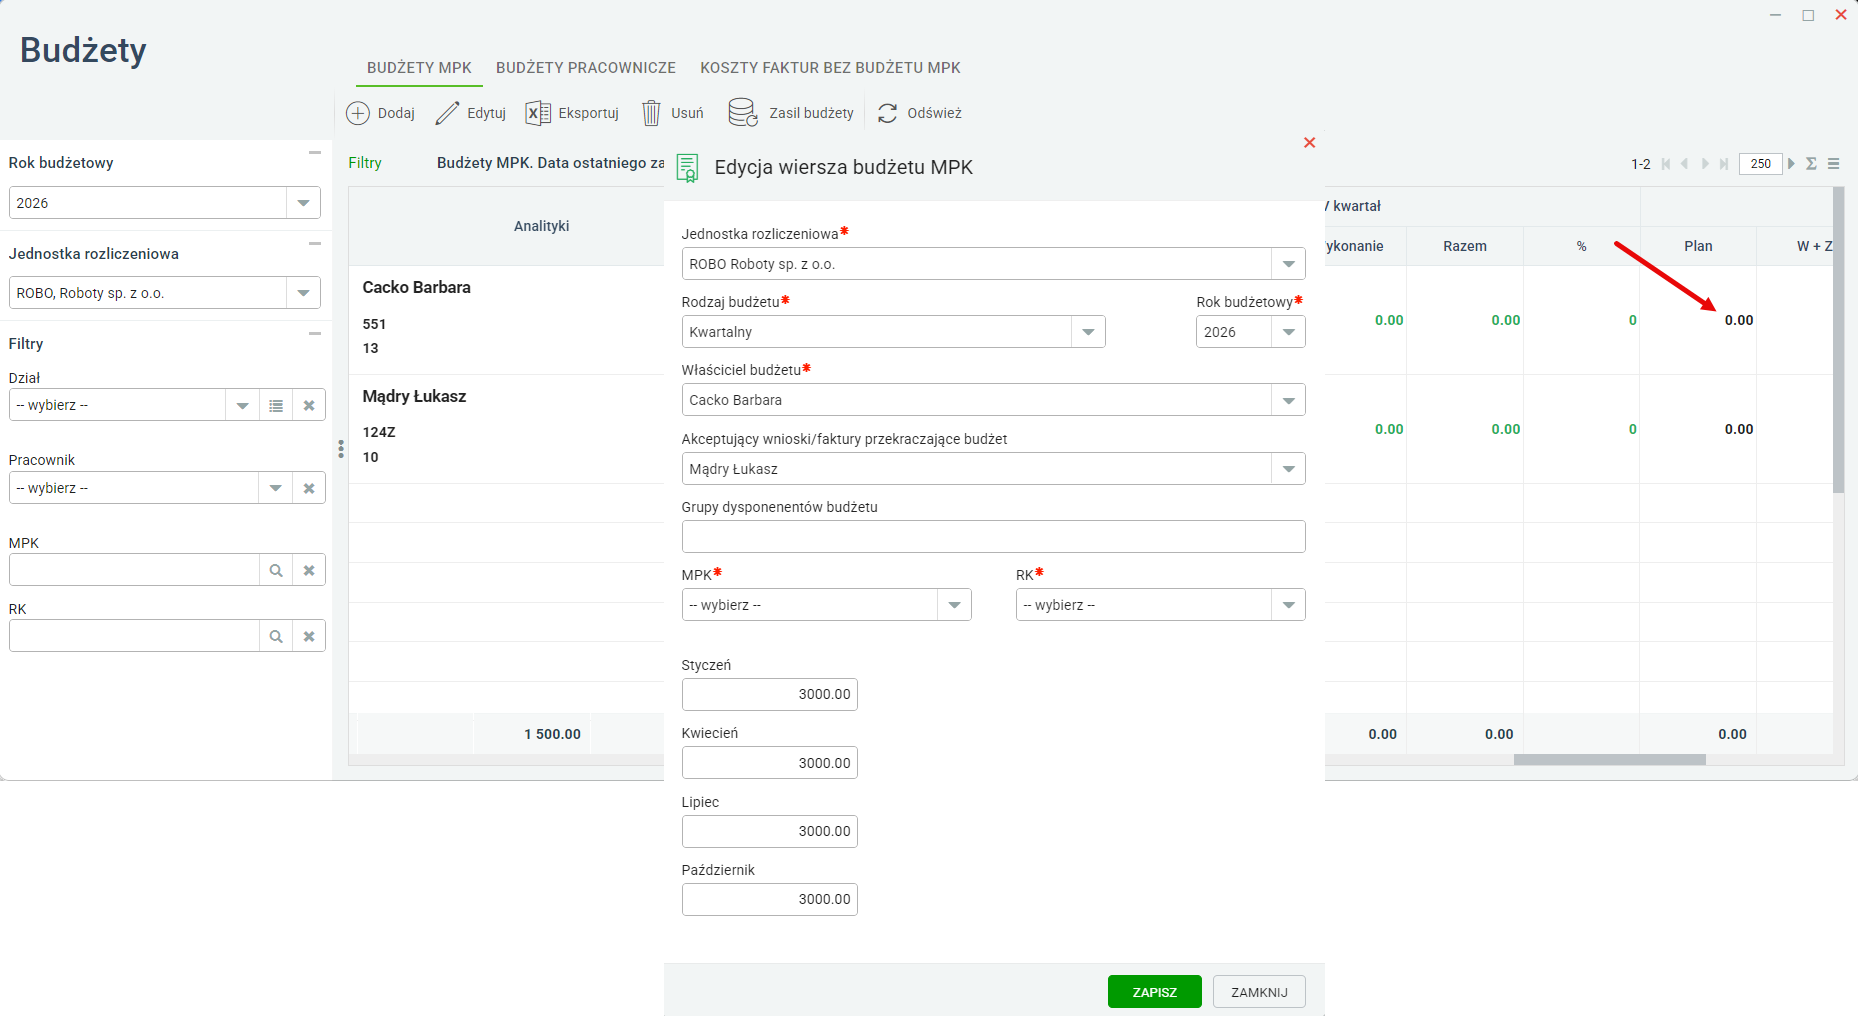Click the triangle beside page size field
Viewport: 1858px width, 1016px height.
point(1791,163)
